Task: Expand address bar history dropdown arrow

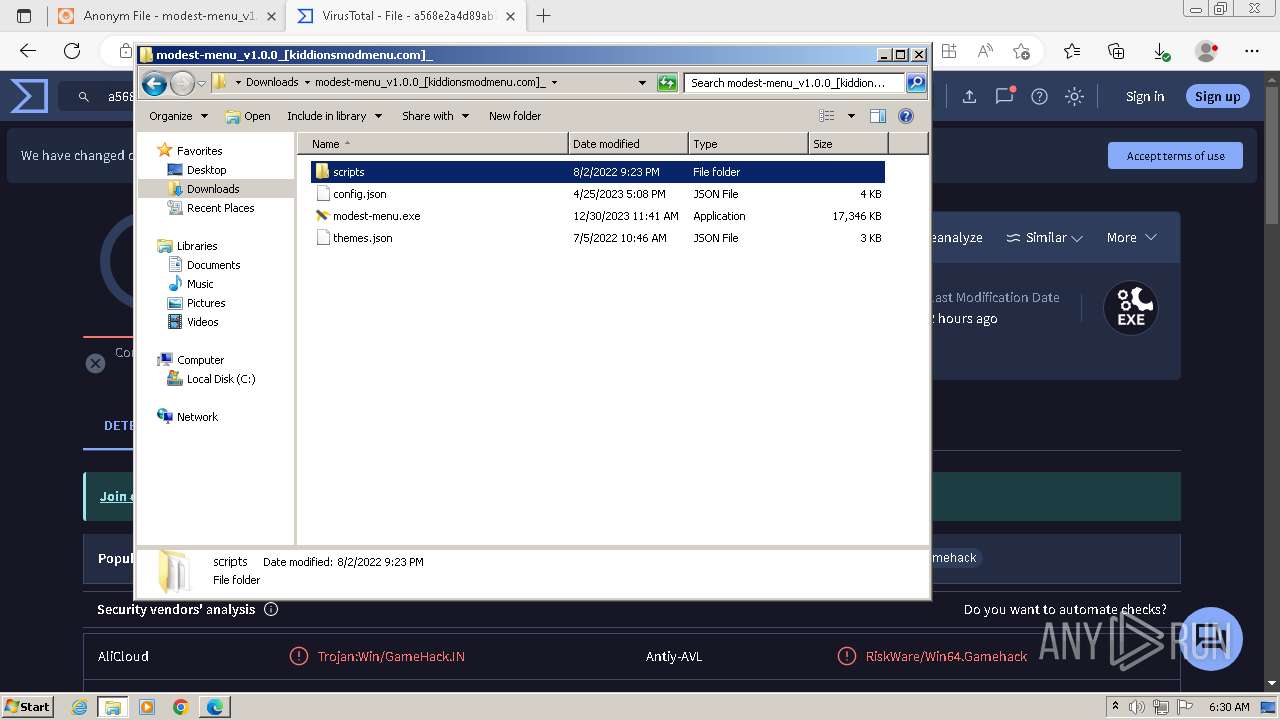Action: point(642,83)
